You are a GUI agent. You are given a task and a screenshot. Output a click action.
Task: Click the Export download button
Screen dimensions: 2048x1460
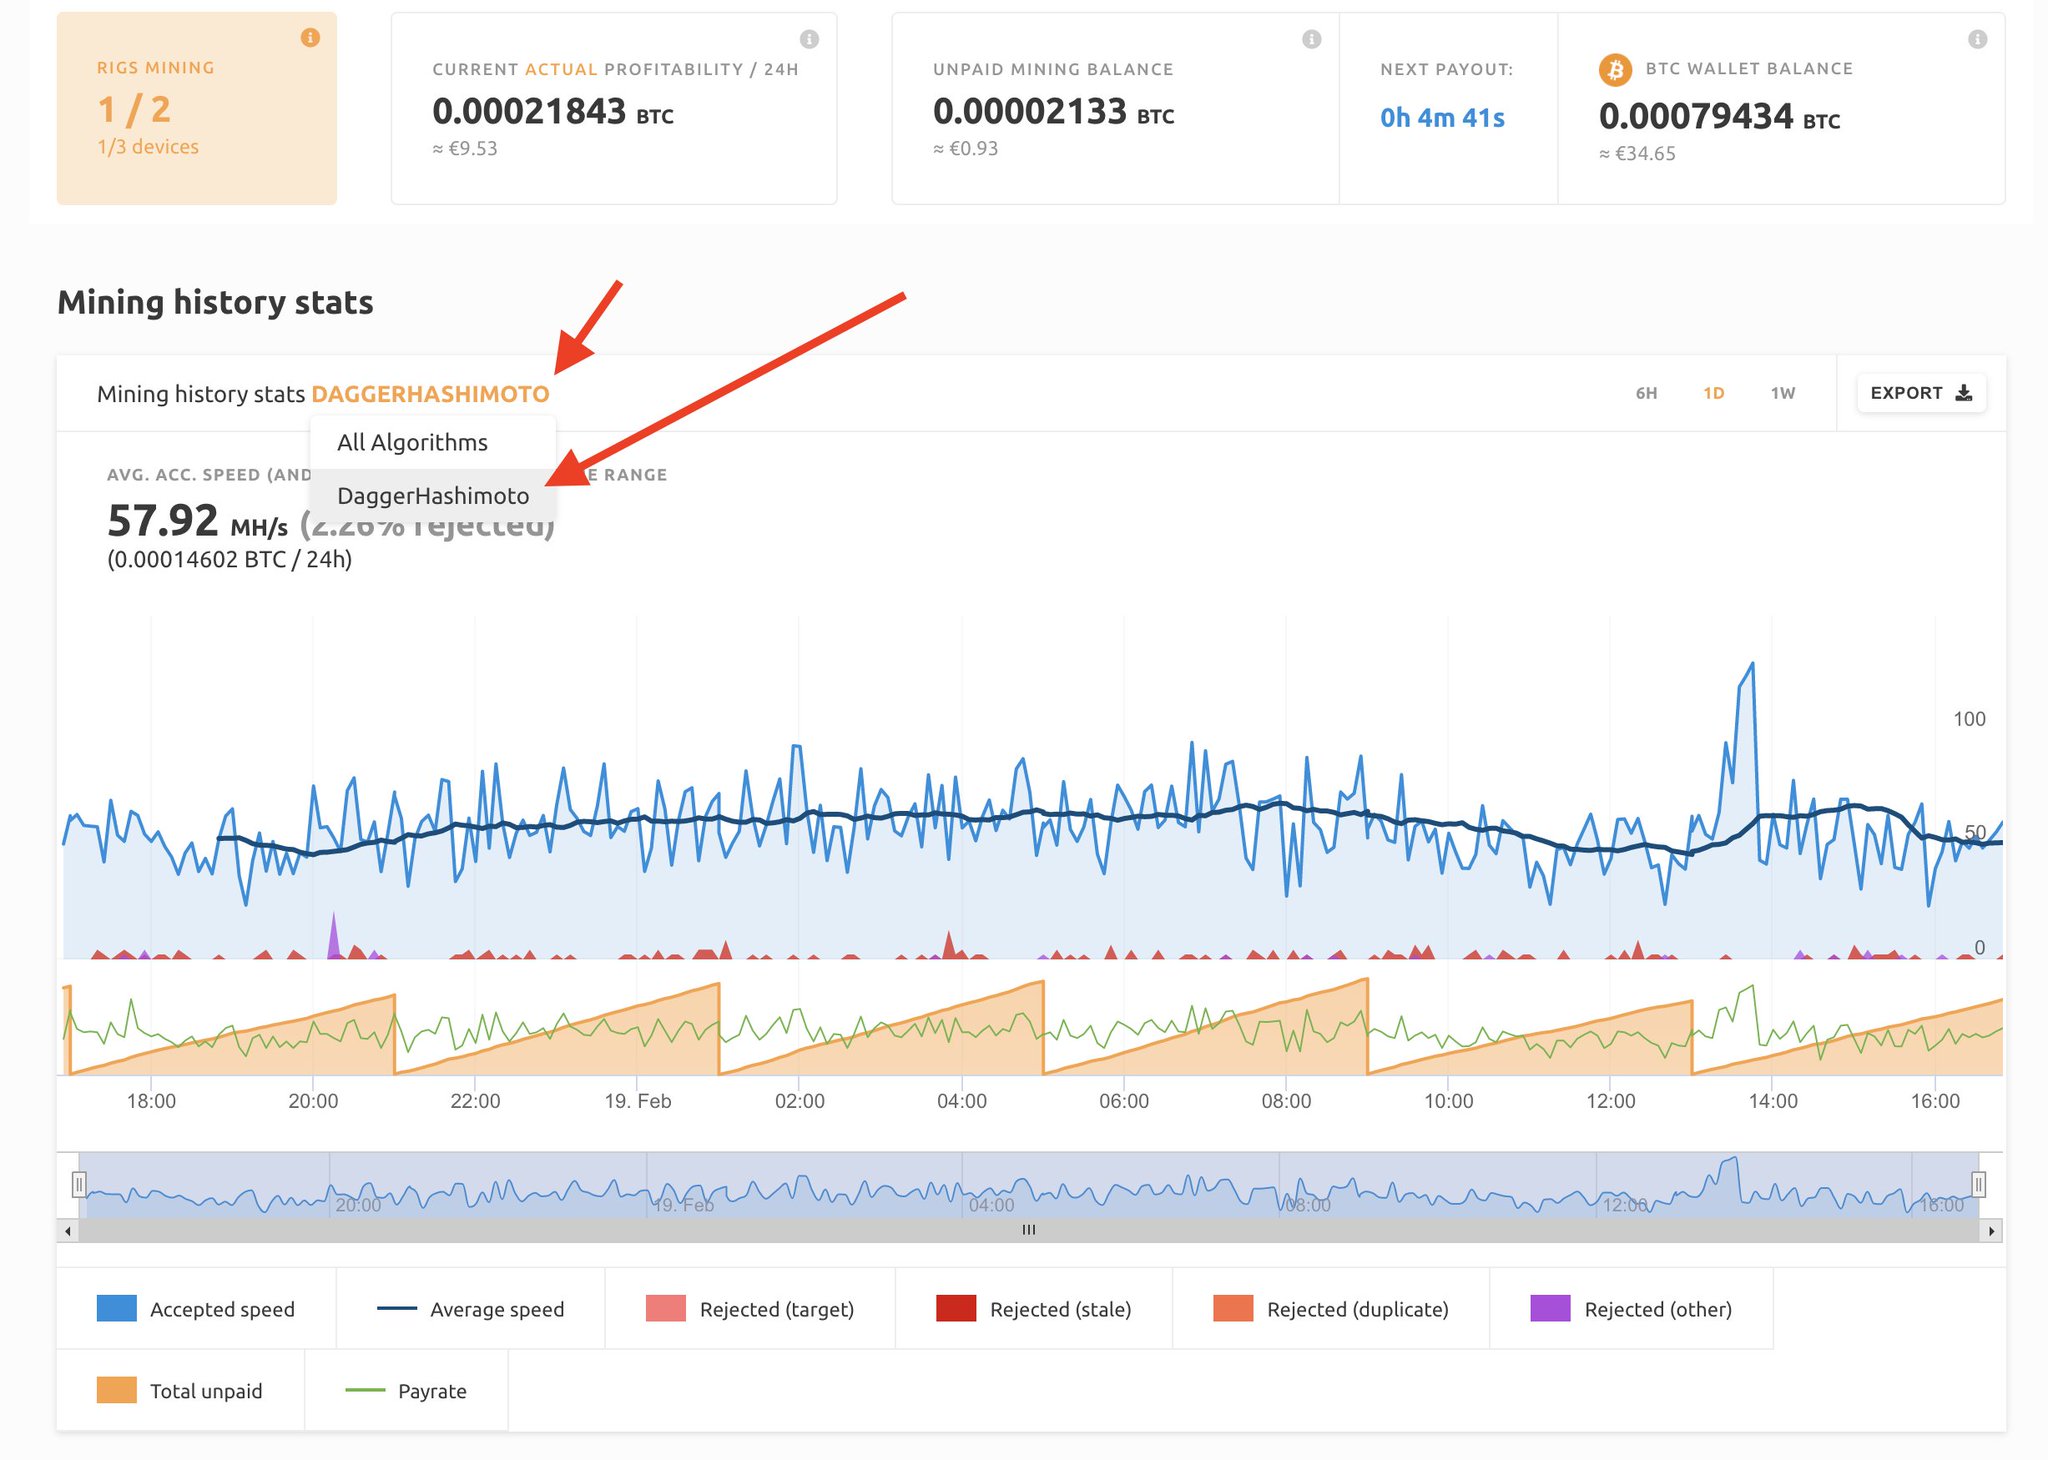coord(1920,393)
